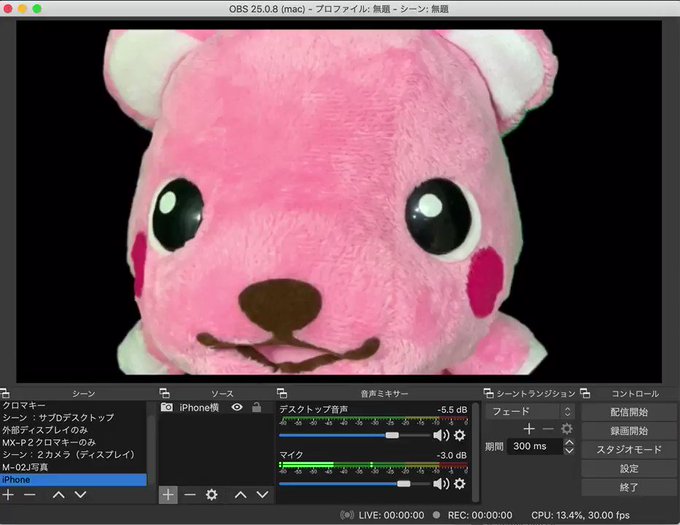This screenshot has height=525, width=680.
Task: Remove selected scene with minus icon
Action: coord(29,495)
